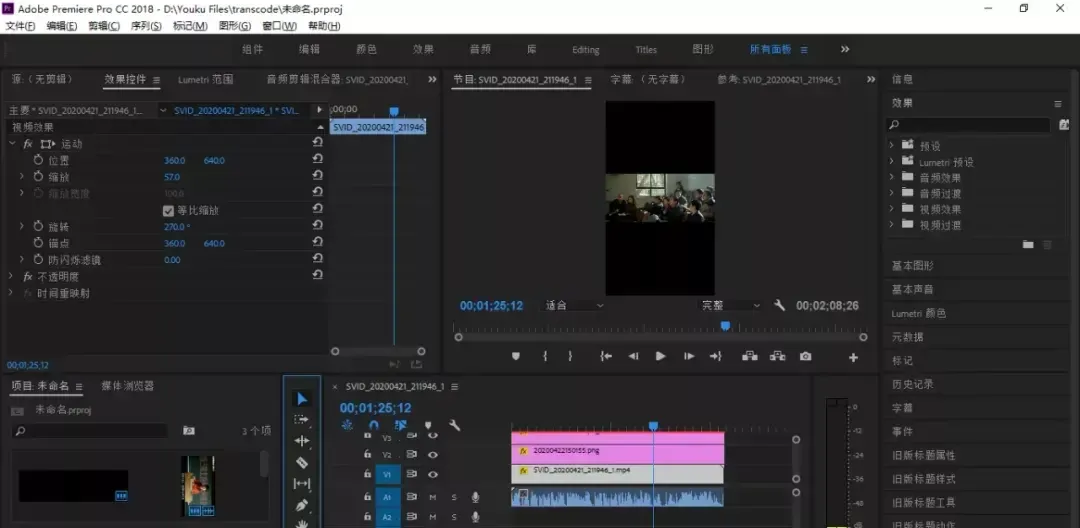Toggle animation stopwatch for 位置
1080x528 pixels.
pyautogui.click(x=38, y=160)
